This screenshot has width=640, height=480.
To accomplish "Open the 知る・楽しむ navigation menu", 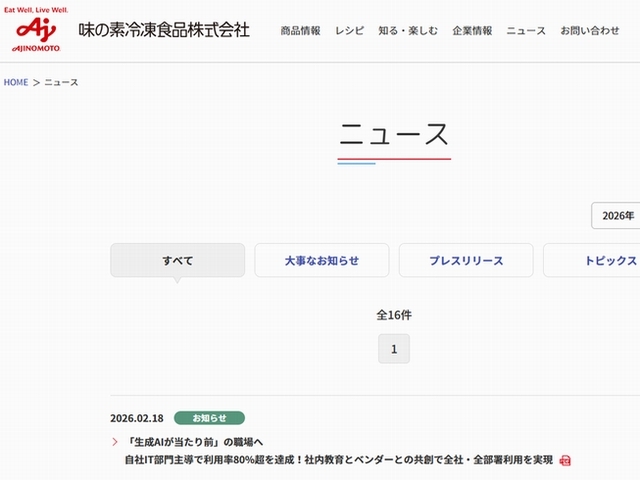I will pos(407,31).
